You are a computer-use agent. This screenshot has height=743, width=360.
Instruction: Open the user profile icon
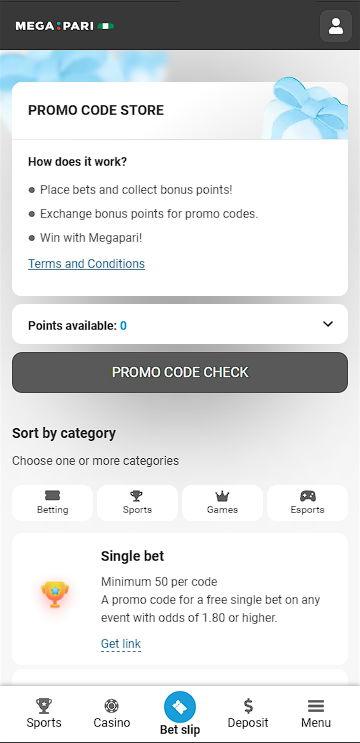[x=336, y=26]
